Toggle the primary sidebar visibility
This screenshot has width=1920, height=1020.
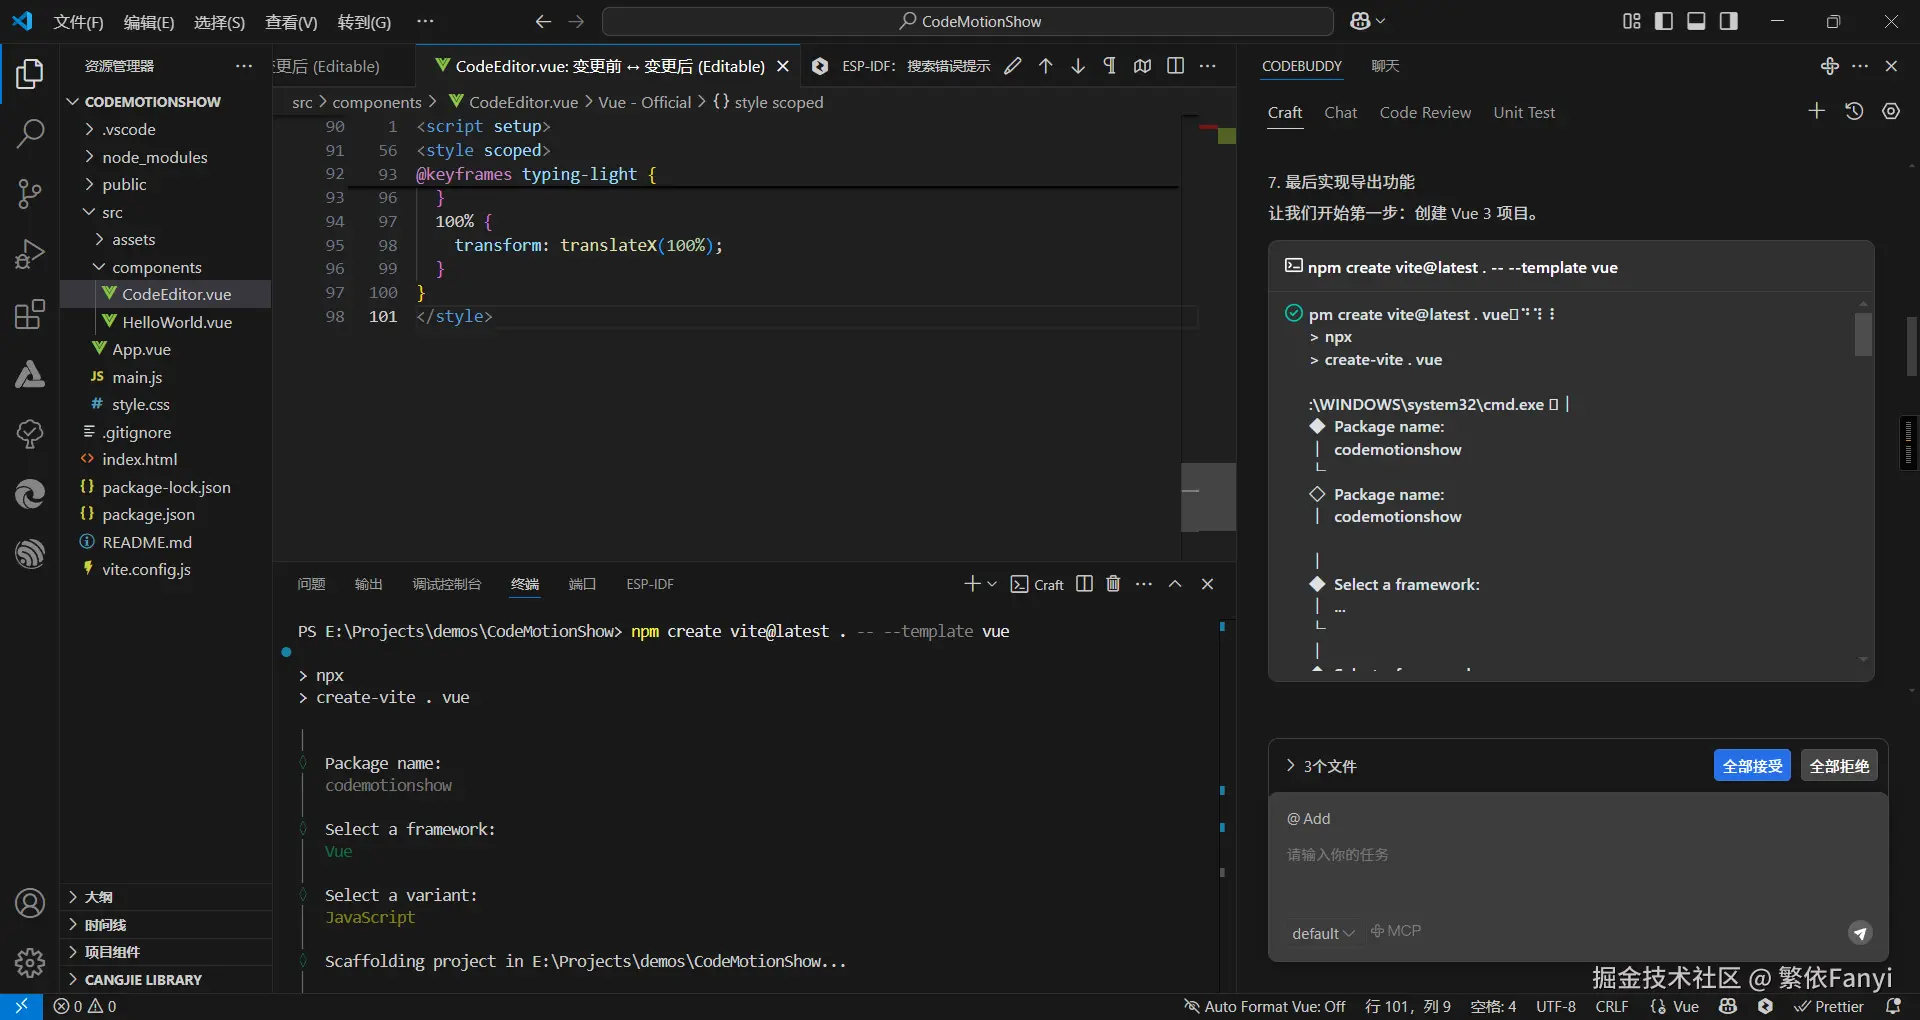point(1664,21)
